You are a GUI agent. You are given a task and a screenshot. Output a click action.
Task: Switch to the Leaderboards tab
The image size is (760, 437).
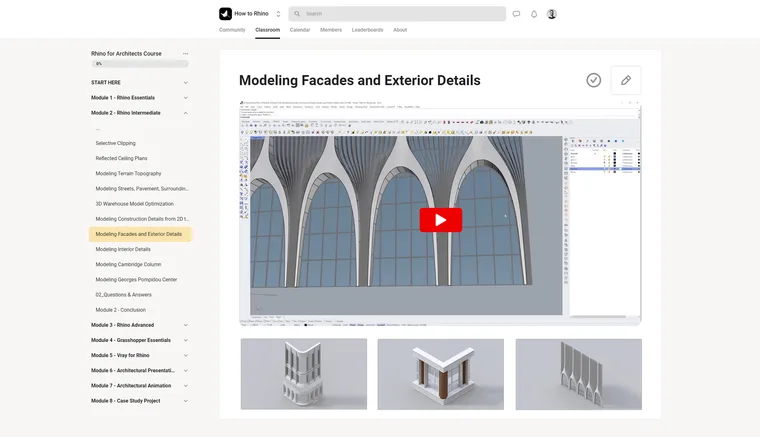pyautogui.click(x=367, y=30)
